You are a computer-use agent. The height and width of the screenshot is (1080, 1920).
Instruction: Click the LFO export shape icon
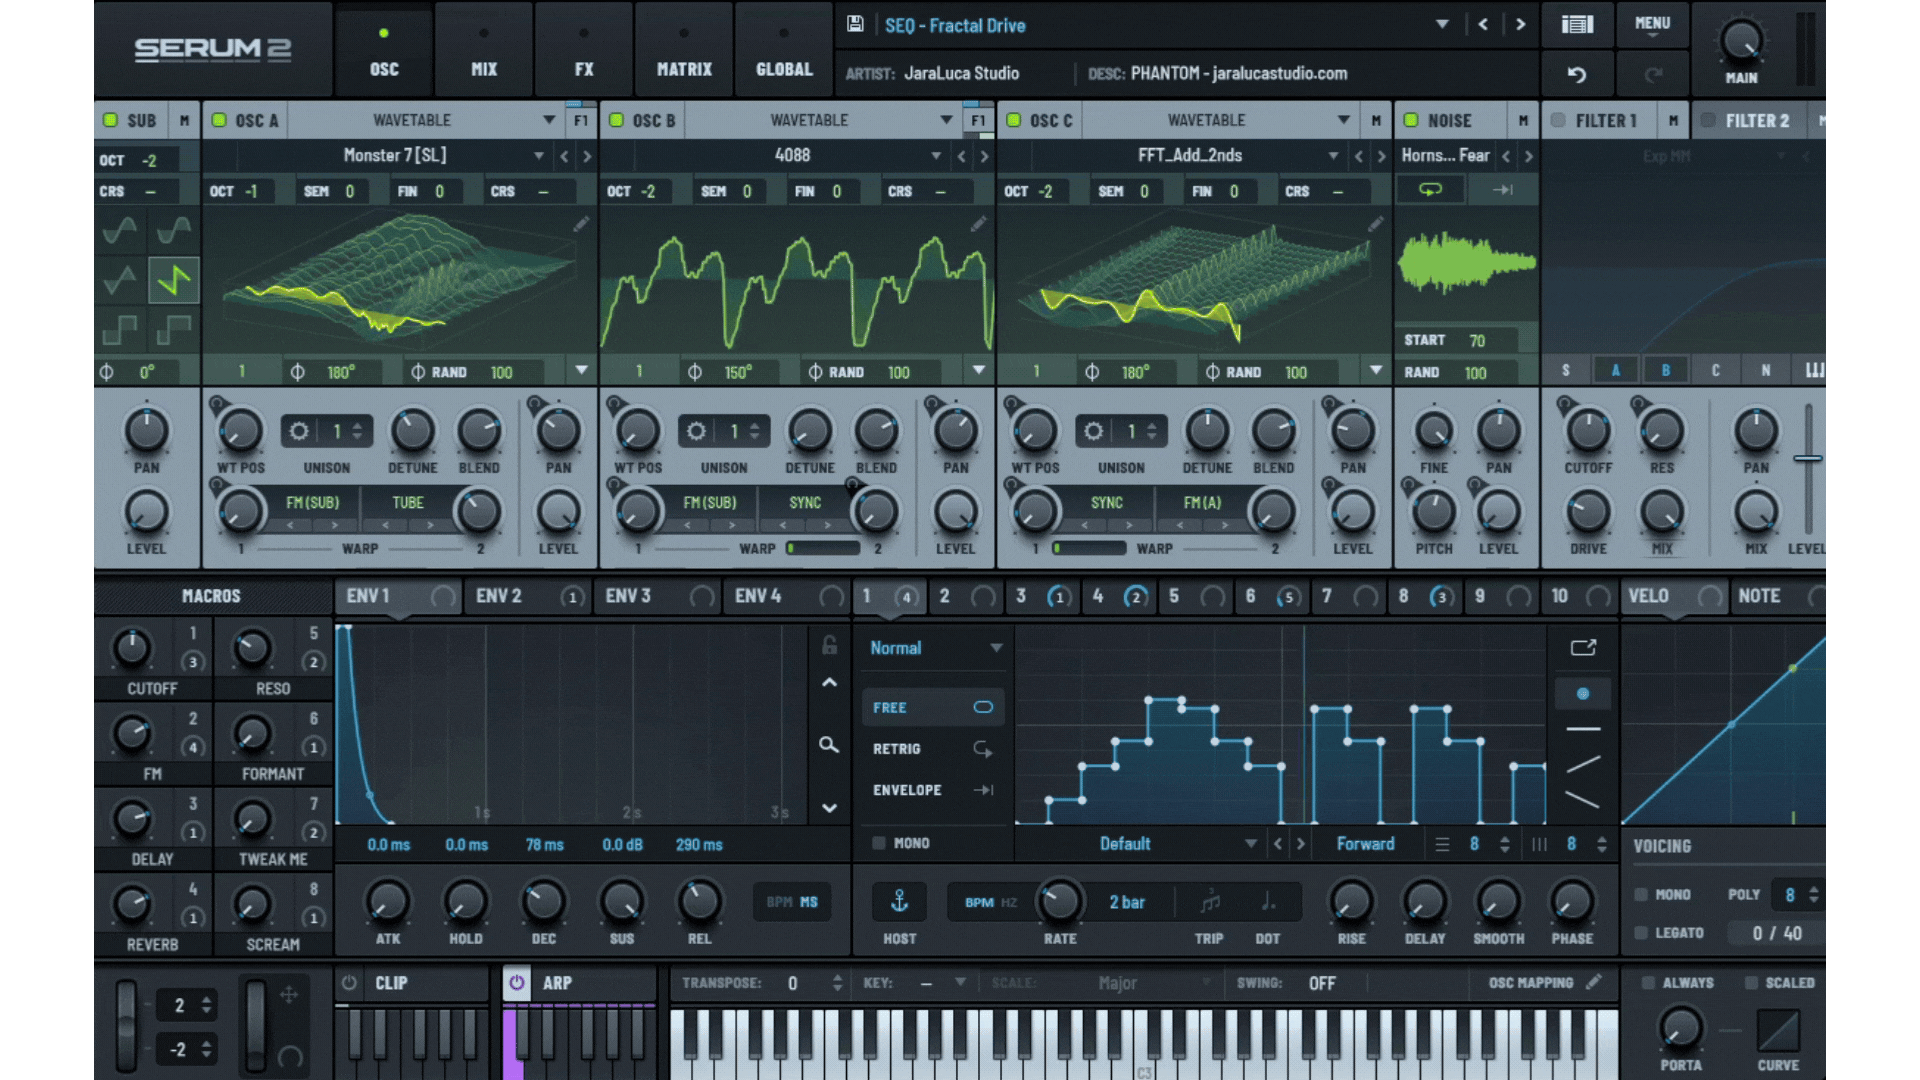click(1583, 648)
